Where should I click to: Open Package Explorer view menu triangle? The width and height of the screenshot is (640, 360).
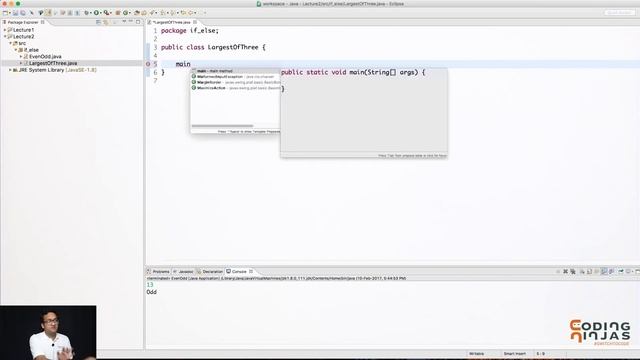[x=124, y=22]
